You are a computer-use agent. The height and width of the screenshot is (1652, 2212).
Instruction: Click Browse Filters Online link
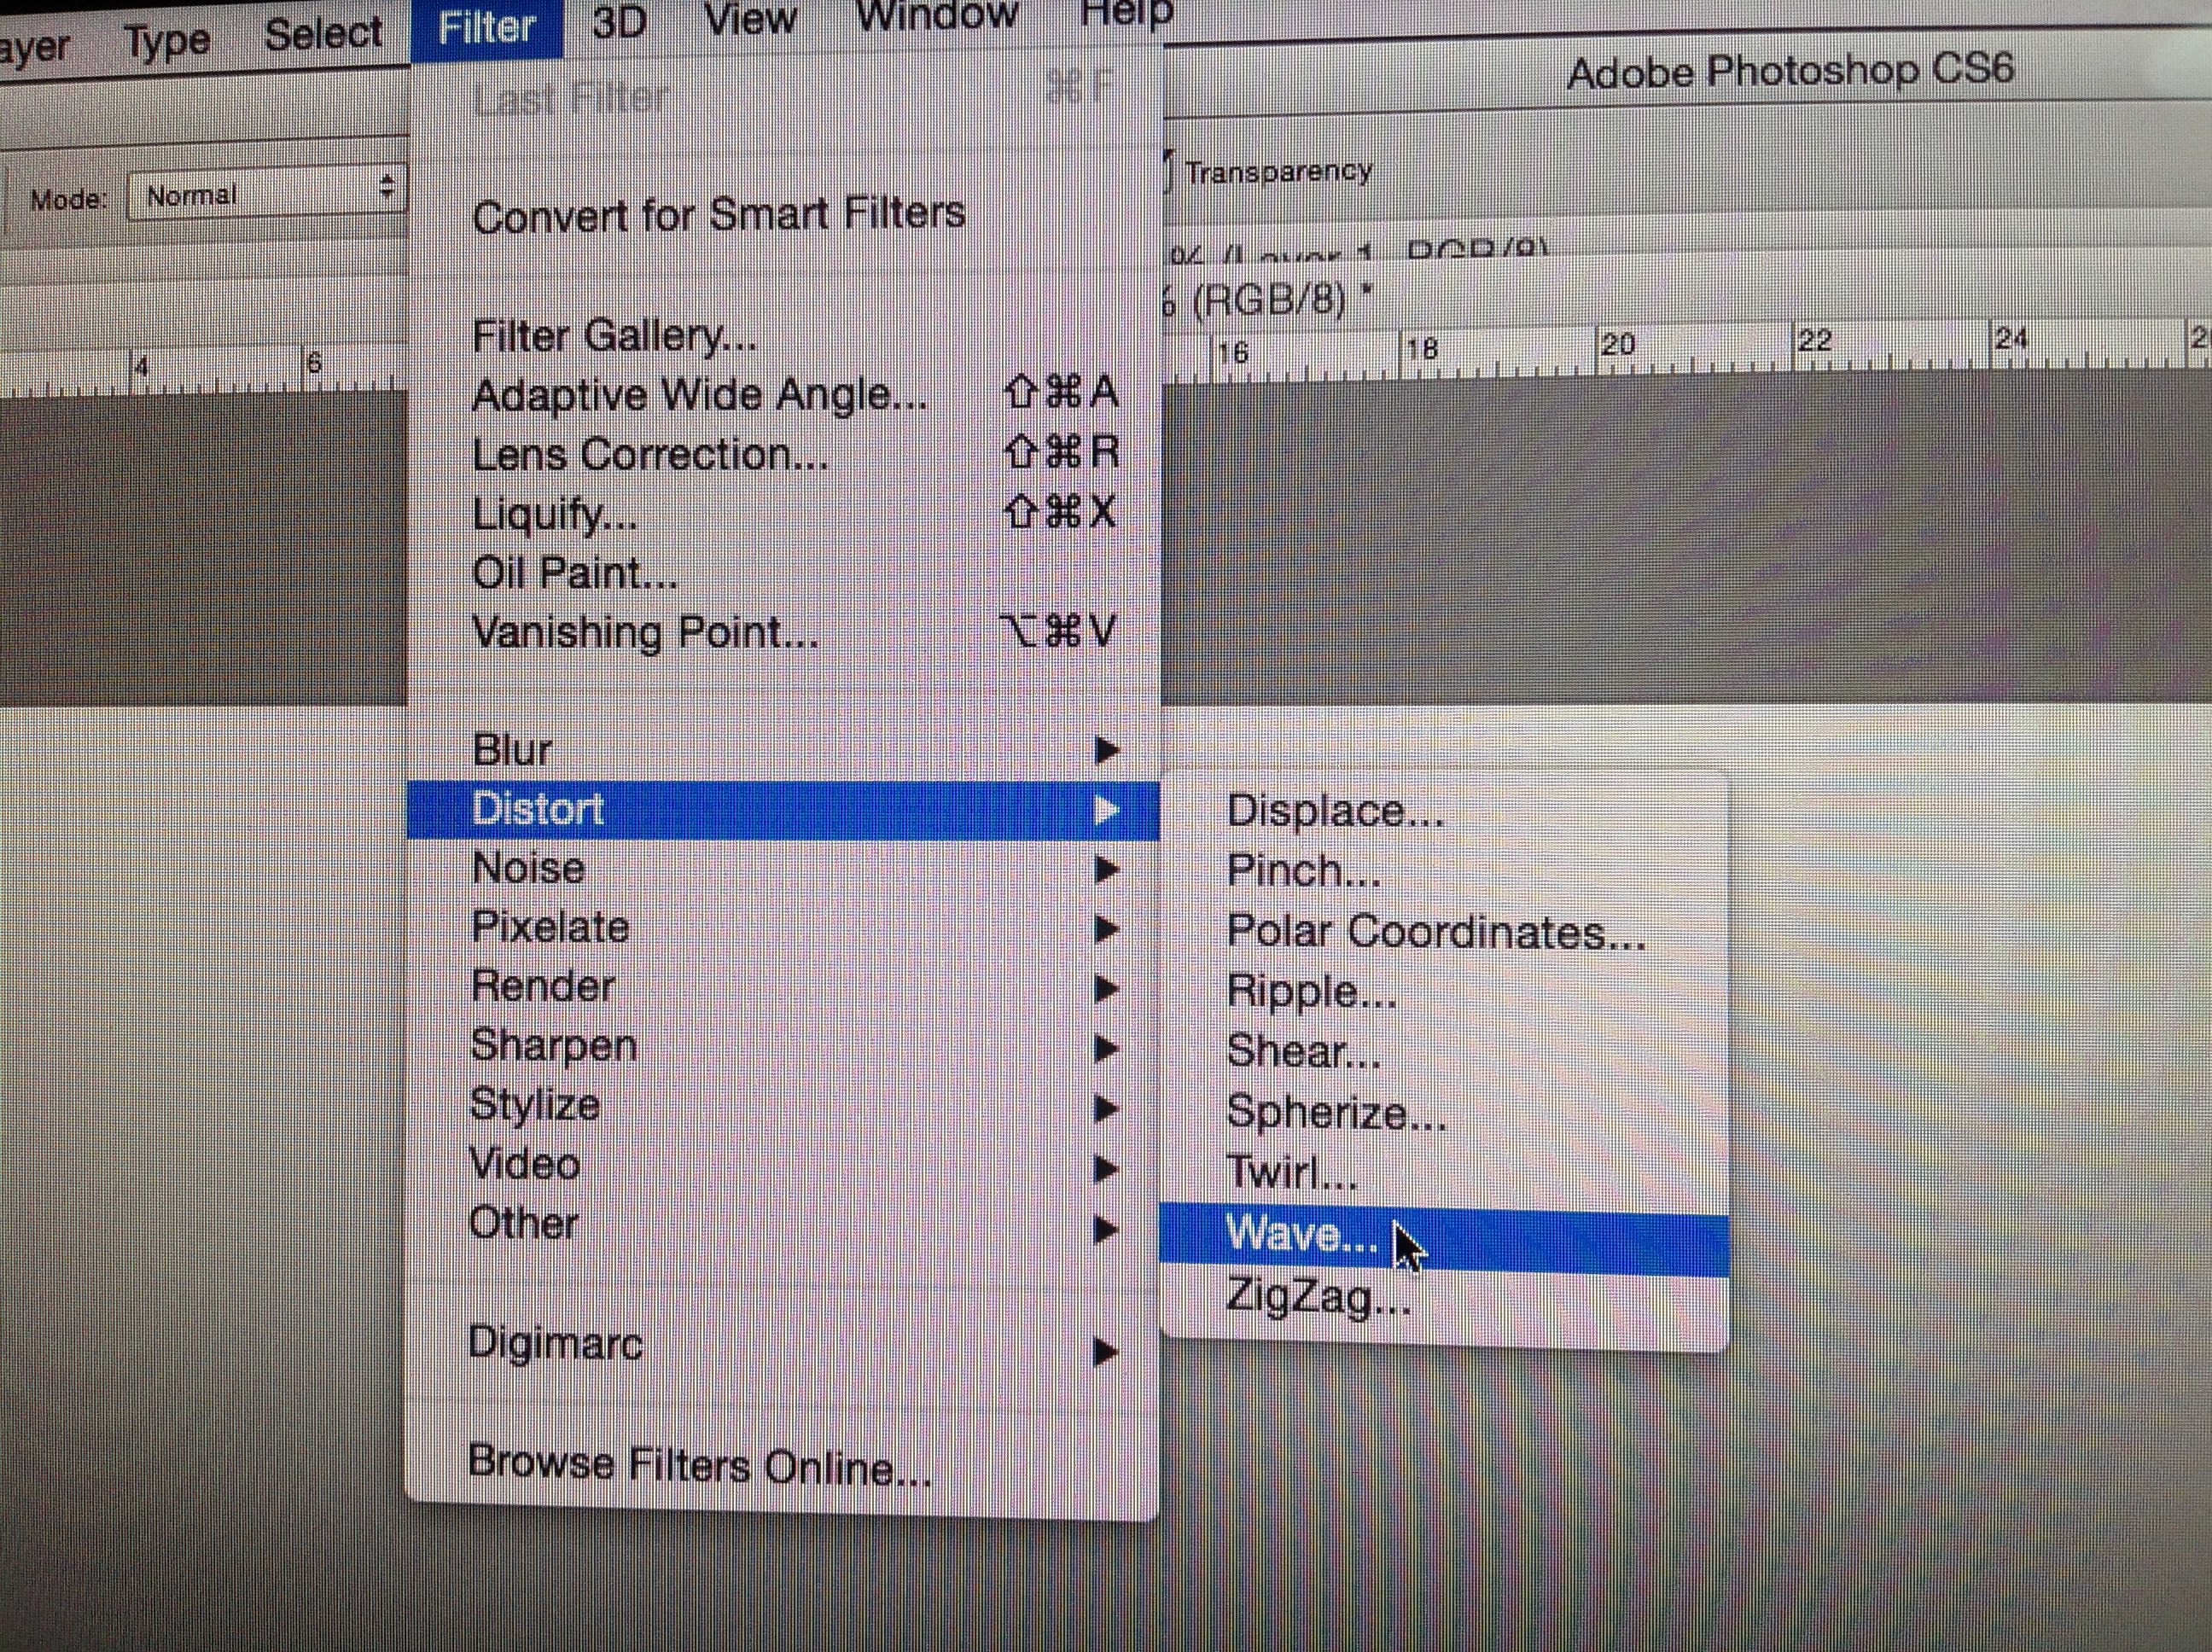click(698, 1466)
